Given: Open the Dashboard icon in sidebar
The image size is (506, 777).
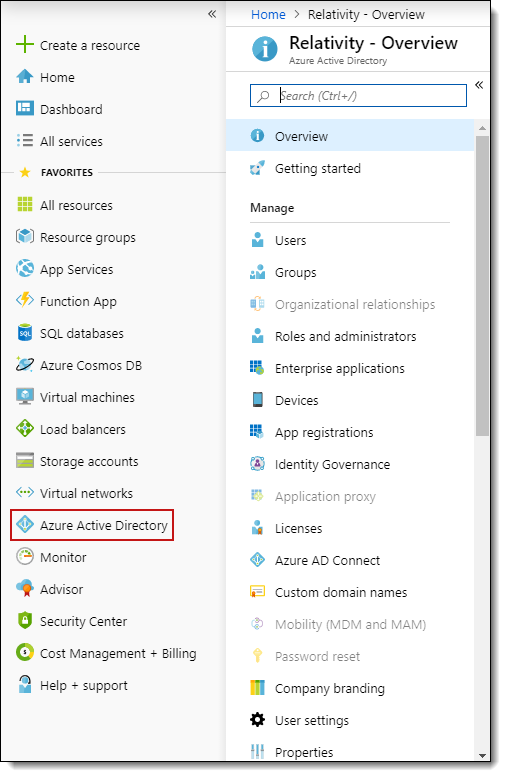Looking at the screenshot, I should (x=25, y=109).
